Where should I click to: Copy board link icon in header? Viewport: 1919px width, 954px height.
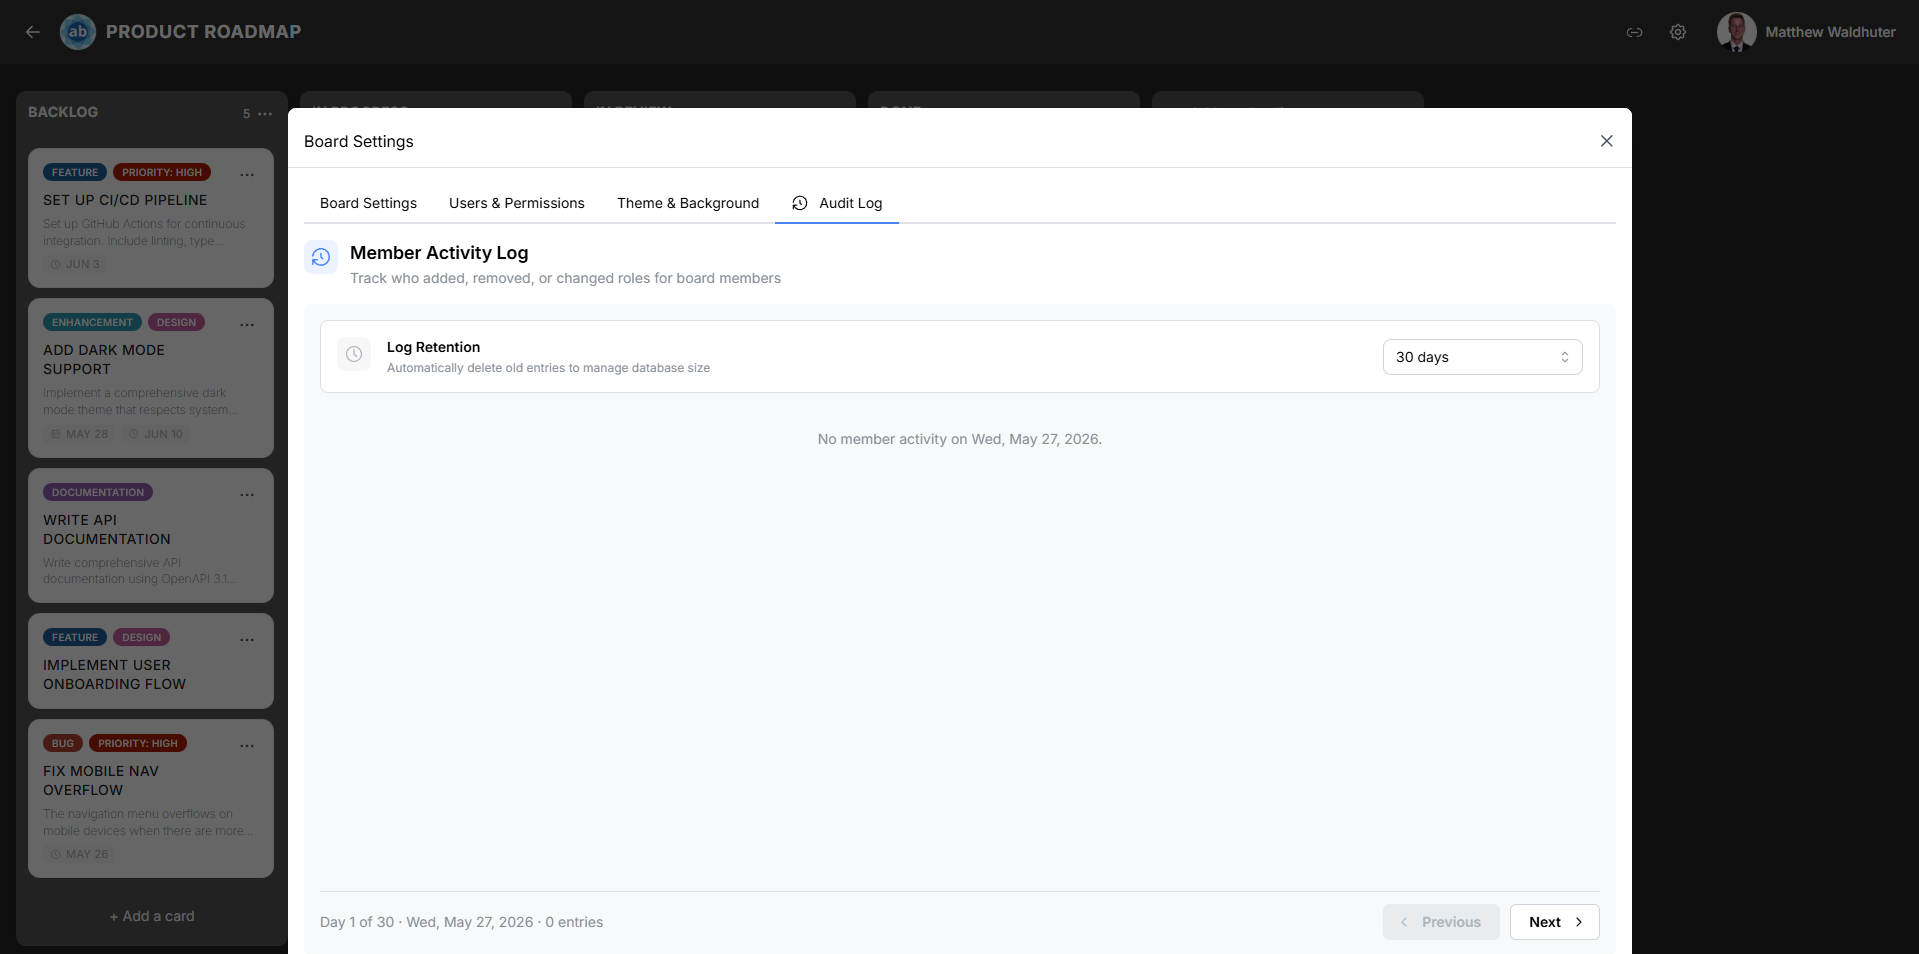point(1634,32)
